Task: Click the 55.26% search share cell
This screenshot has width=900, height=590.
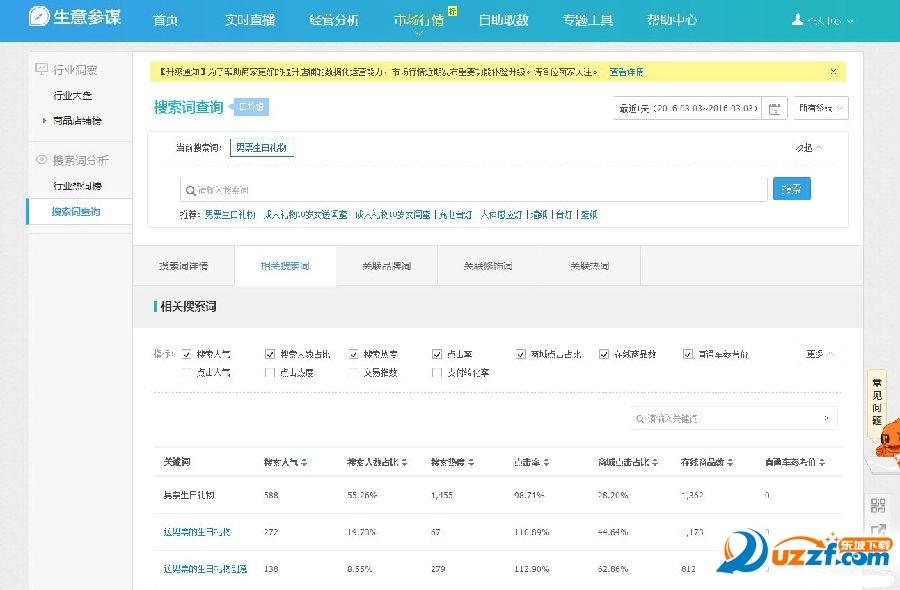Action: pos(362,495)
